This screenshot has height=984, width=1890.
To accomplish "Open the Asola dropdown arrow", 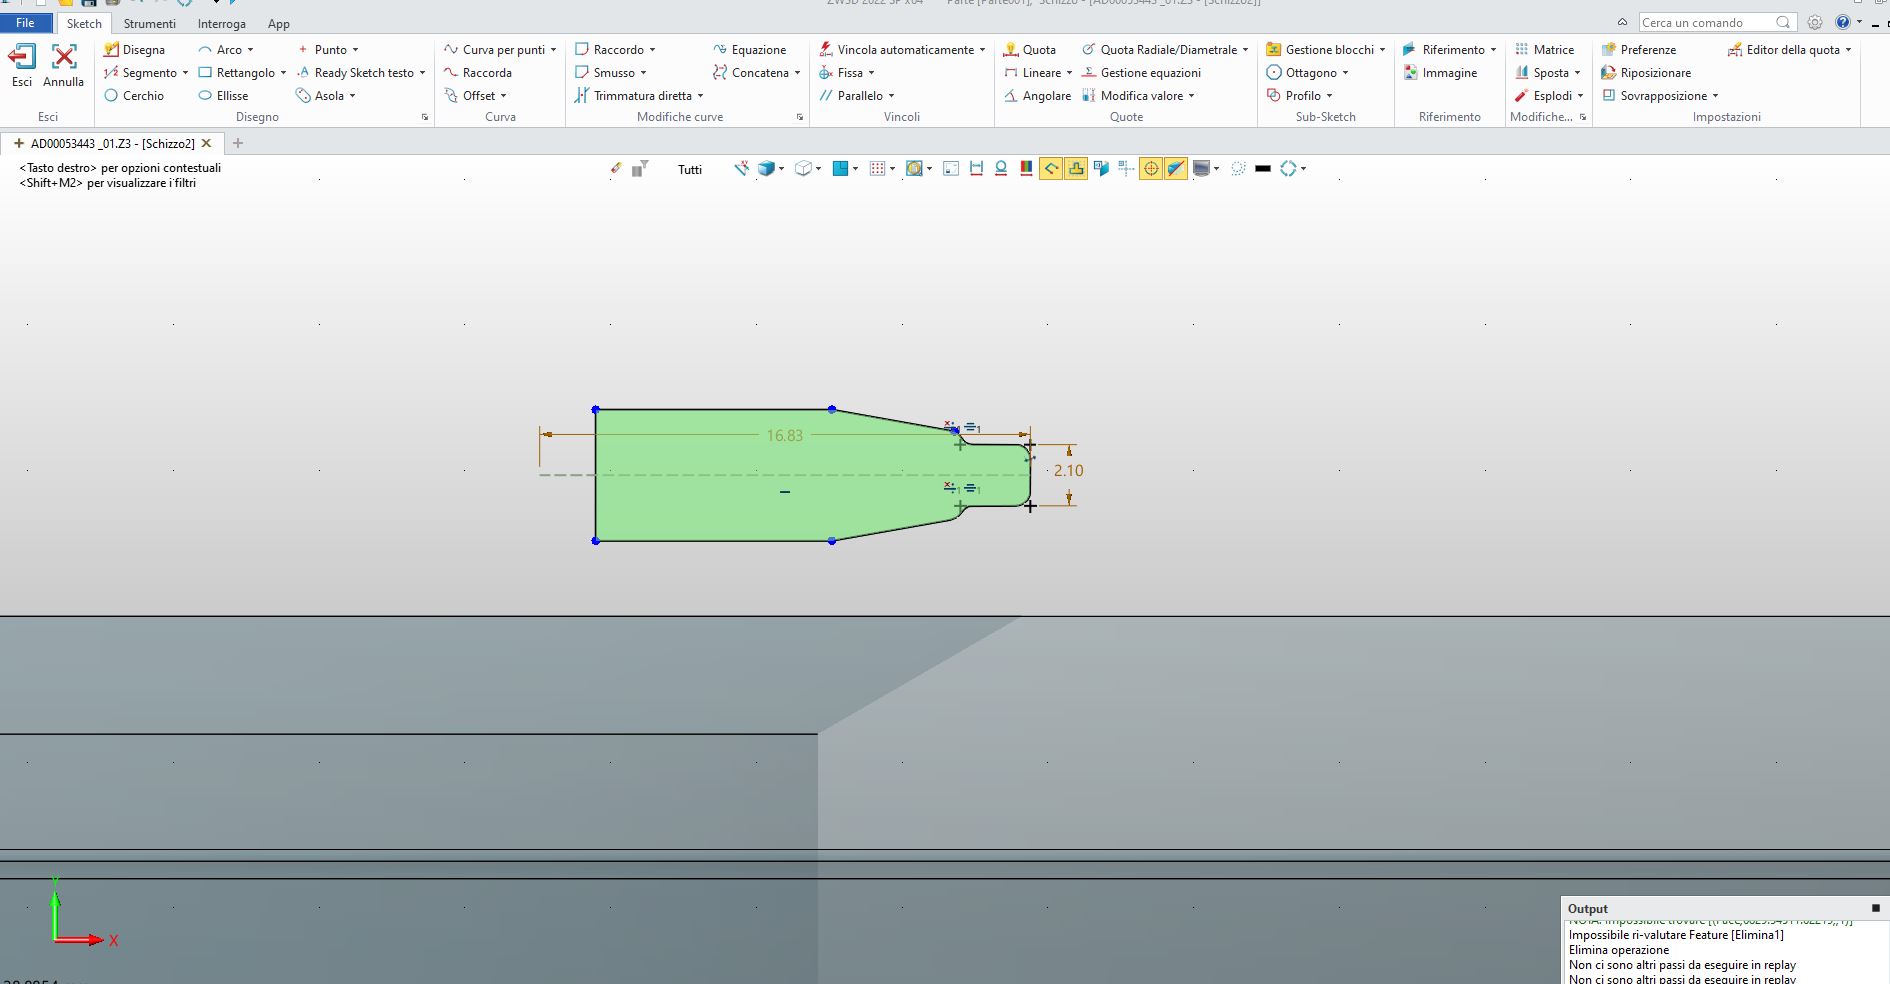I will pos(352,96).
